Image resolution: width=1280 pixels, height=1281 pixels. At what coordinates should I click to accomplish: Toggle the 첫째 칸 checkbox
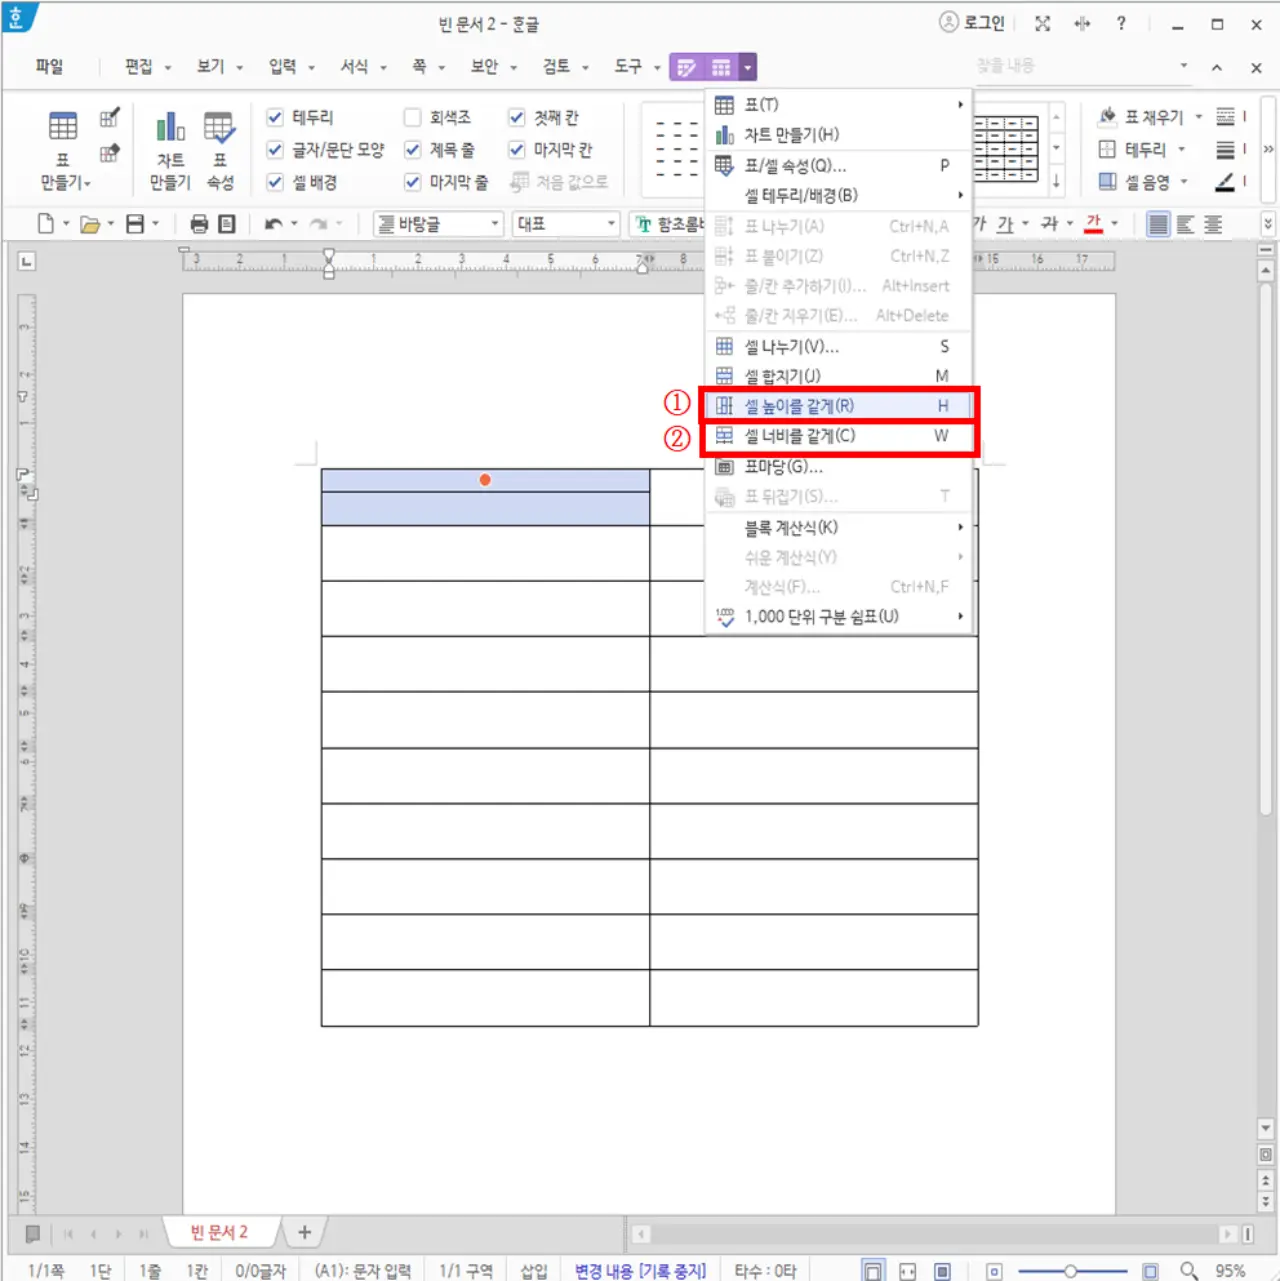tap(517, 117)
